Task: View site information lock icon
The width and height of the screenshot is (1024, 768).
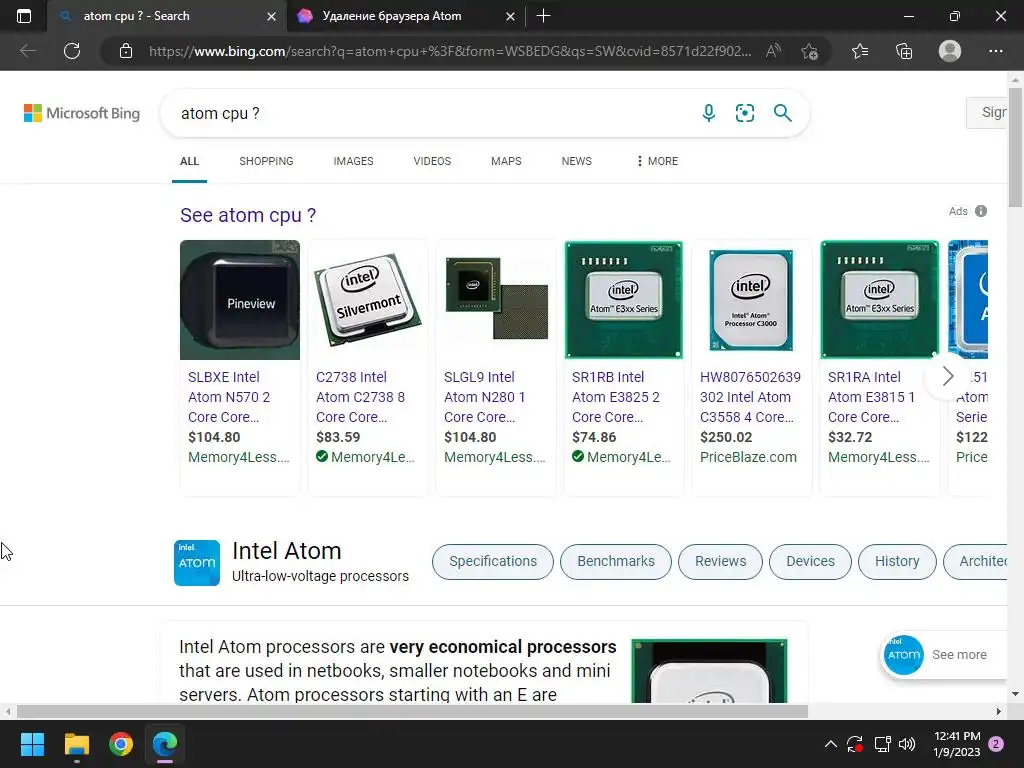Action: [x=126, y=51]
